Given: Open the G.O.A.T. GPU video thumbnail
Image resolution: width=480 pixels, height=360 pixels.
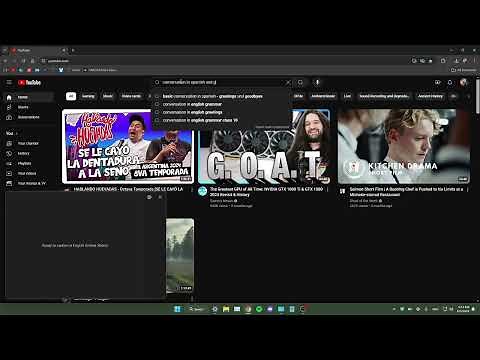Looking at the screenshot, I should click(264, 147).
